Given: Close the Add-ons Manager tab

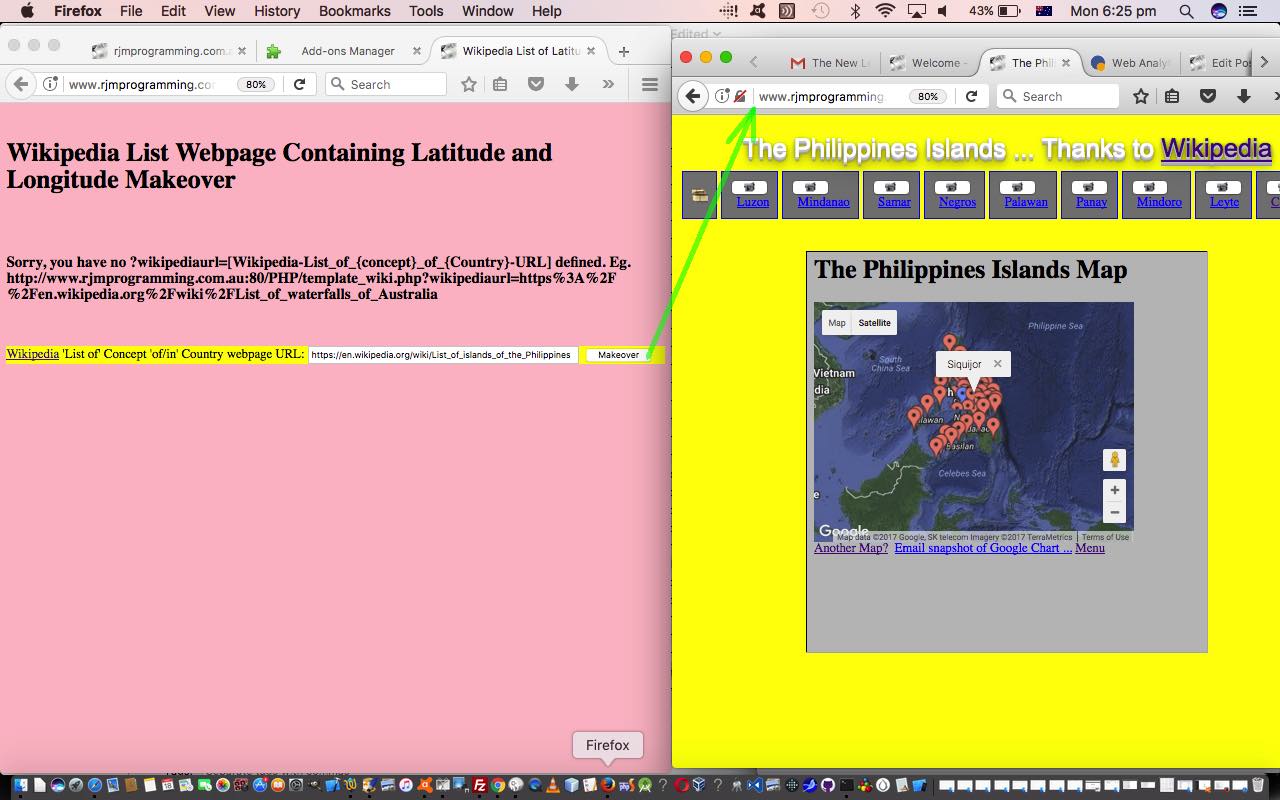Looking at the screenshot, I should tap(416, 51).
